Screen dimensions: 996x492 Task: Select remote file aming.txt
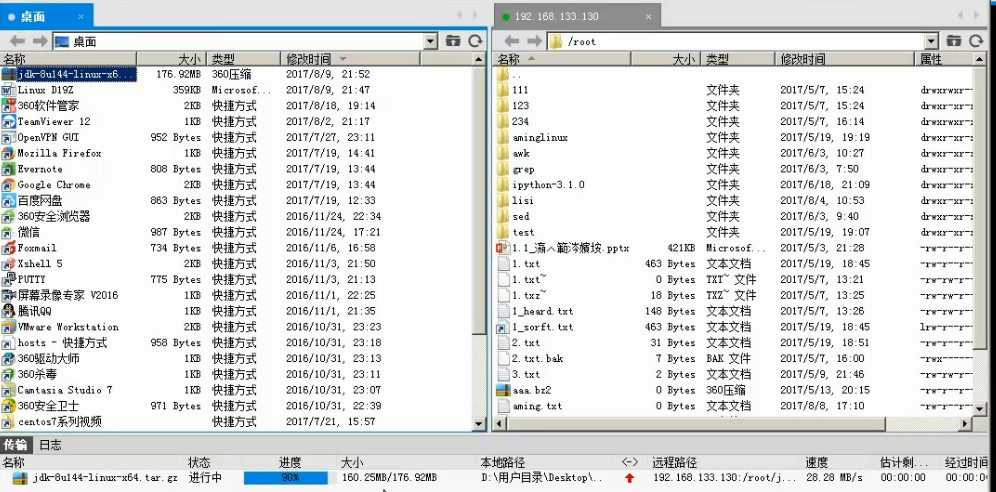point(537,406)
